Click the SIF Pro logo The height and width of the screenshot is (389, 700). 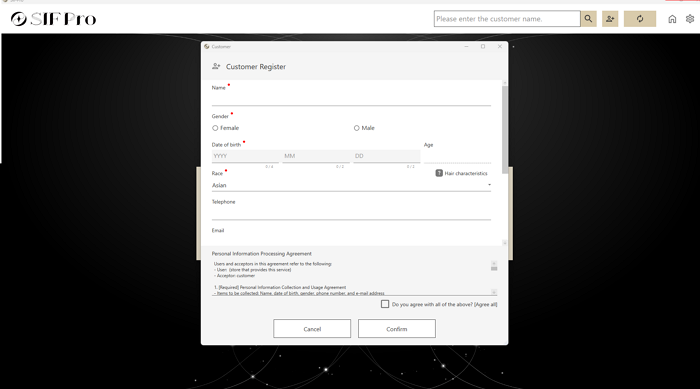[x=54, y=19]
